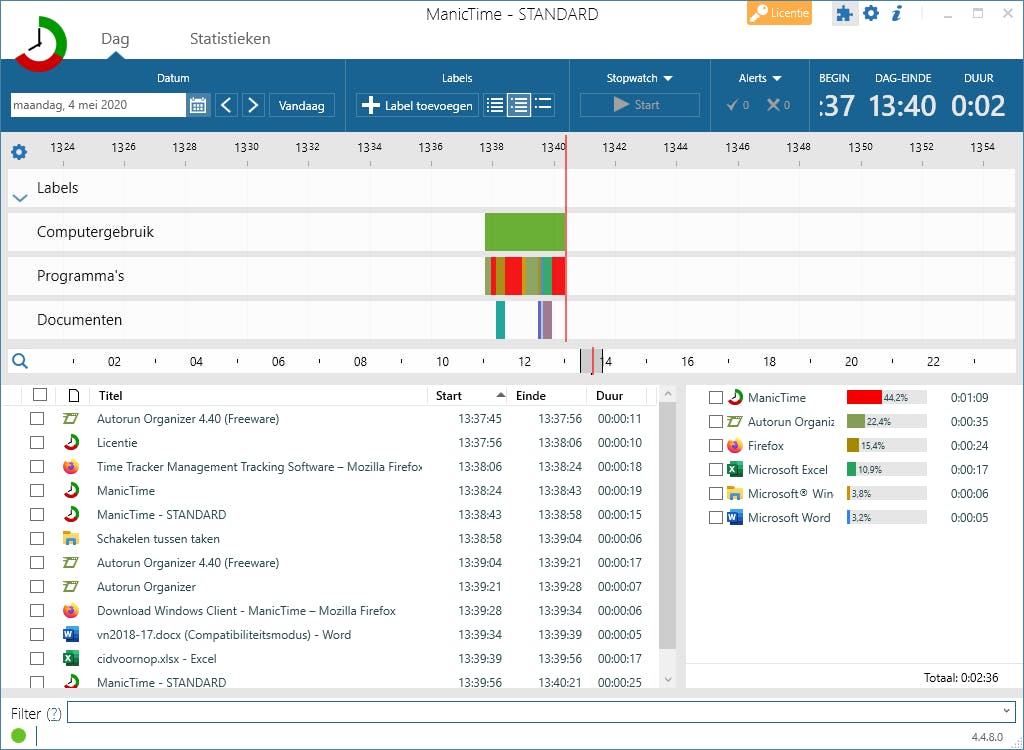This screenshot has width=1024, height=750.
Task: Click the green Computergebruik timeline block
Action: point(524,232)
